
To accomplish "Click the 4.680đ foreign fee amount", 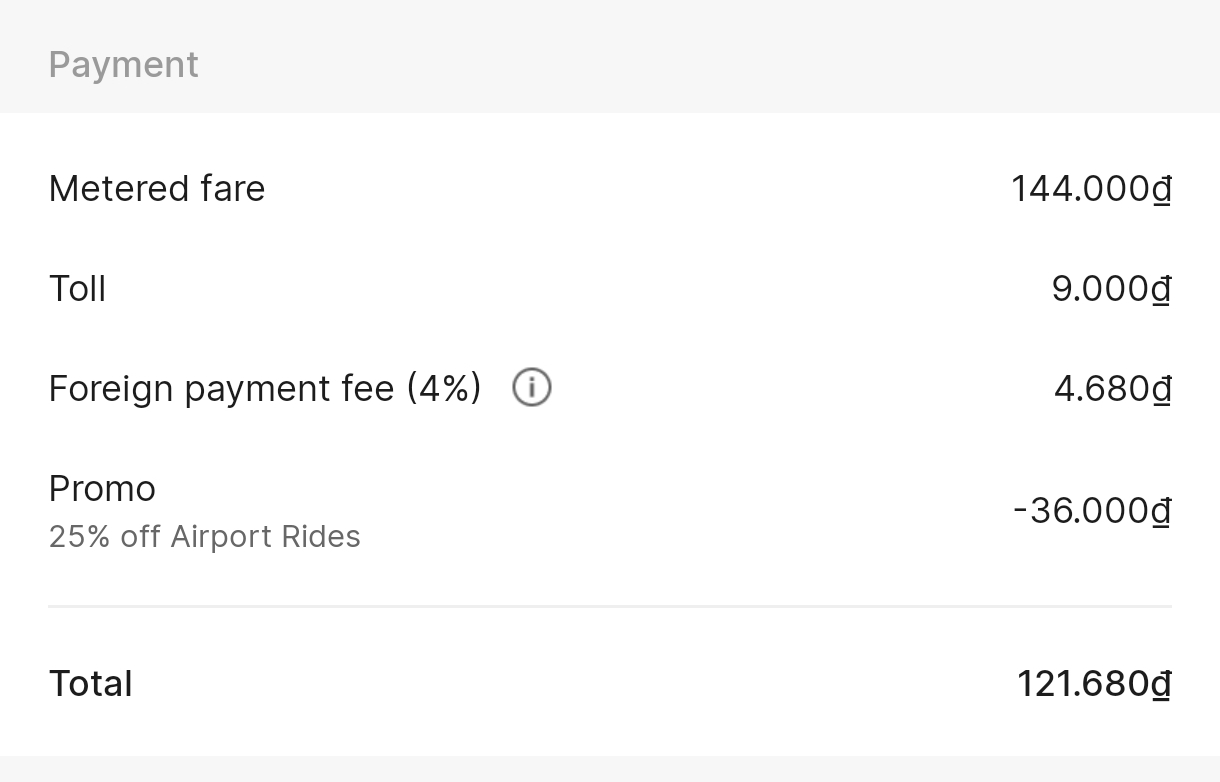I will 1111,388.
